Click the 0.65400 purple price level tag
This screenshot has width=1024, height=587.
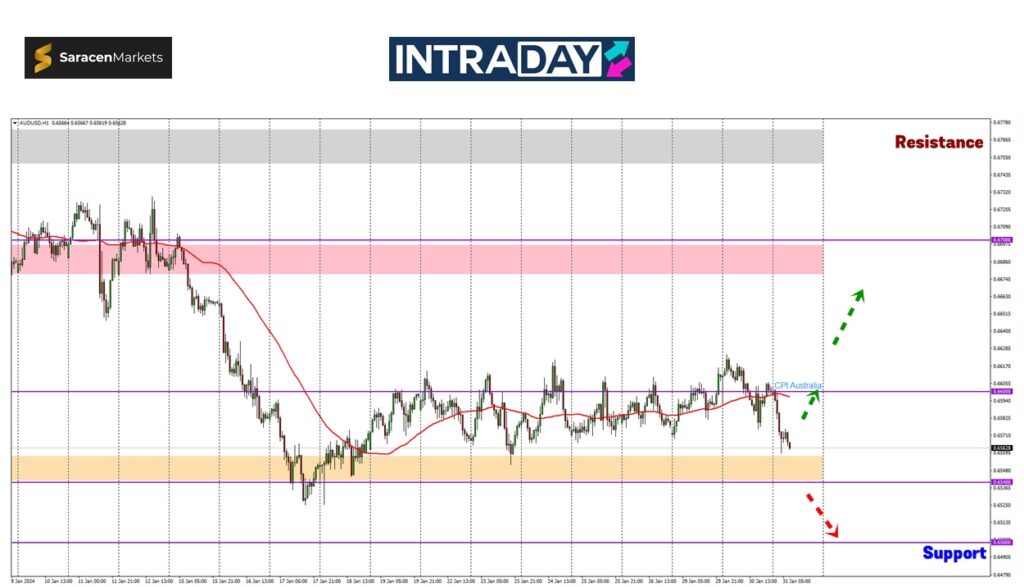(999, 482)
